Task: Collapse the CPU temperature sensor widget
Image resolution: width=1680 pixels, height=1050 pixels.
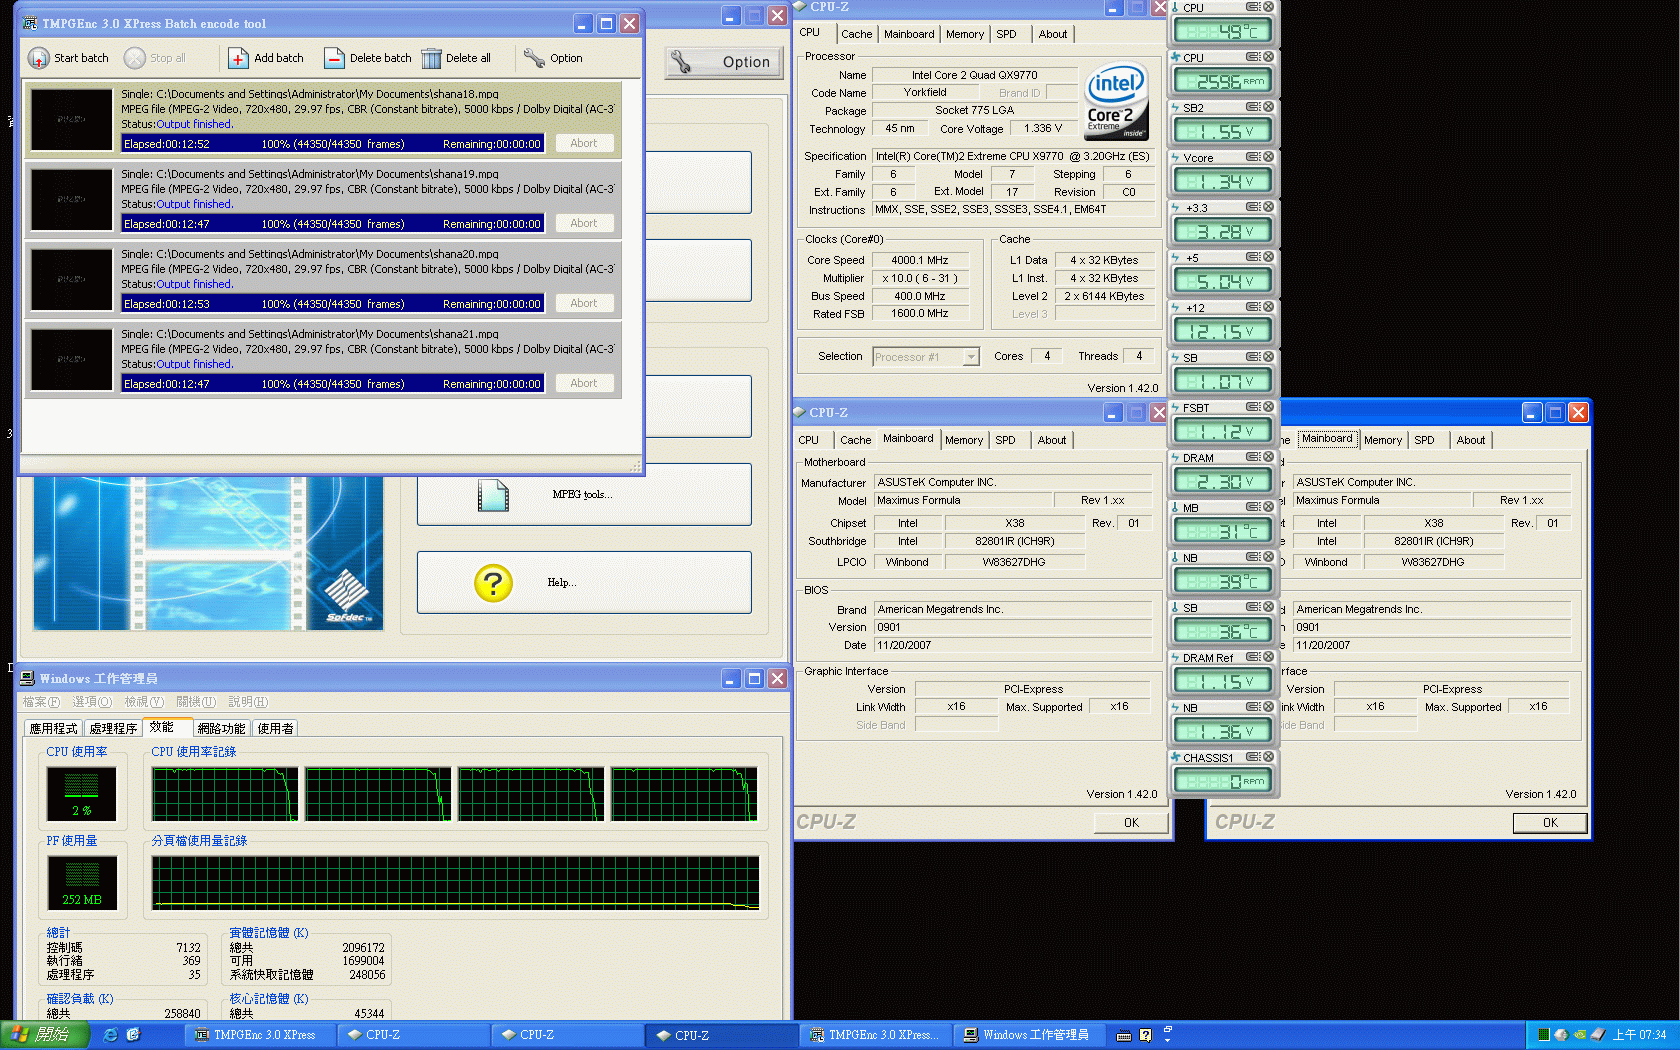Action: click(1253, 7)
